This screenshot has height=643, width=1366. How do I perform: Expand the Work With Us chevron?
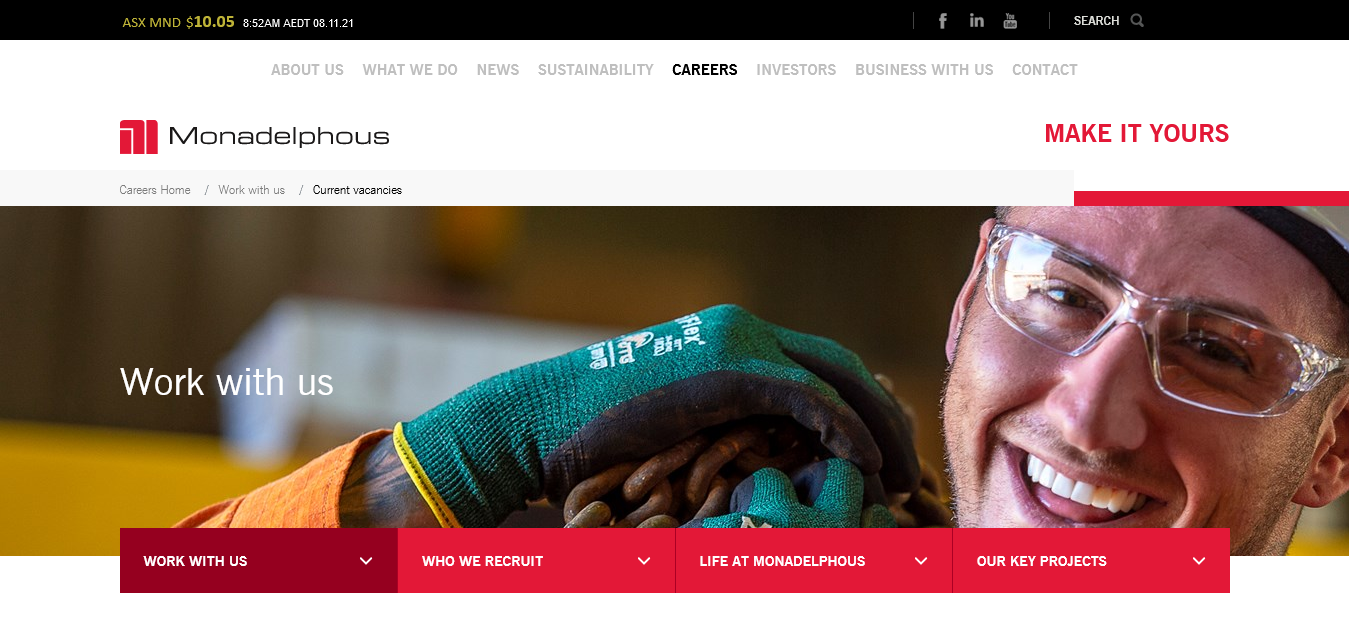[366, 561]
